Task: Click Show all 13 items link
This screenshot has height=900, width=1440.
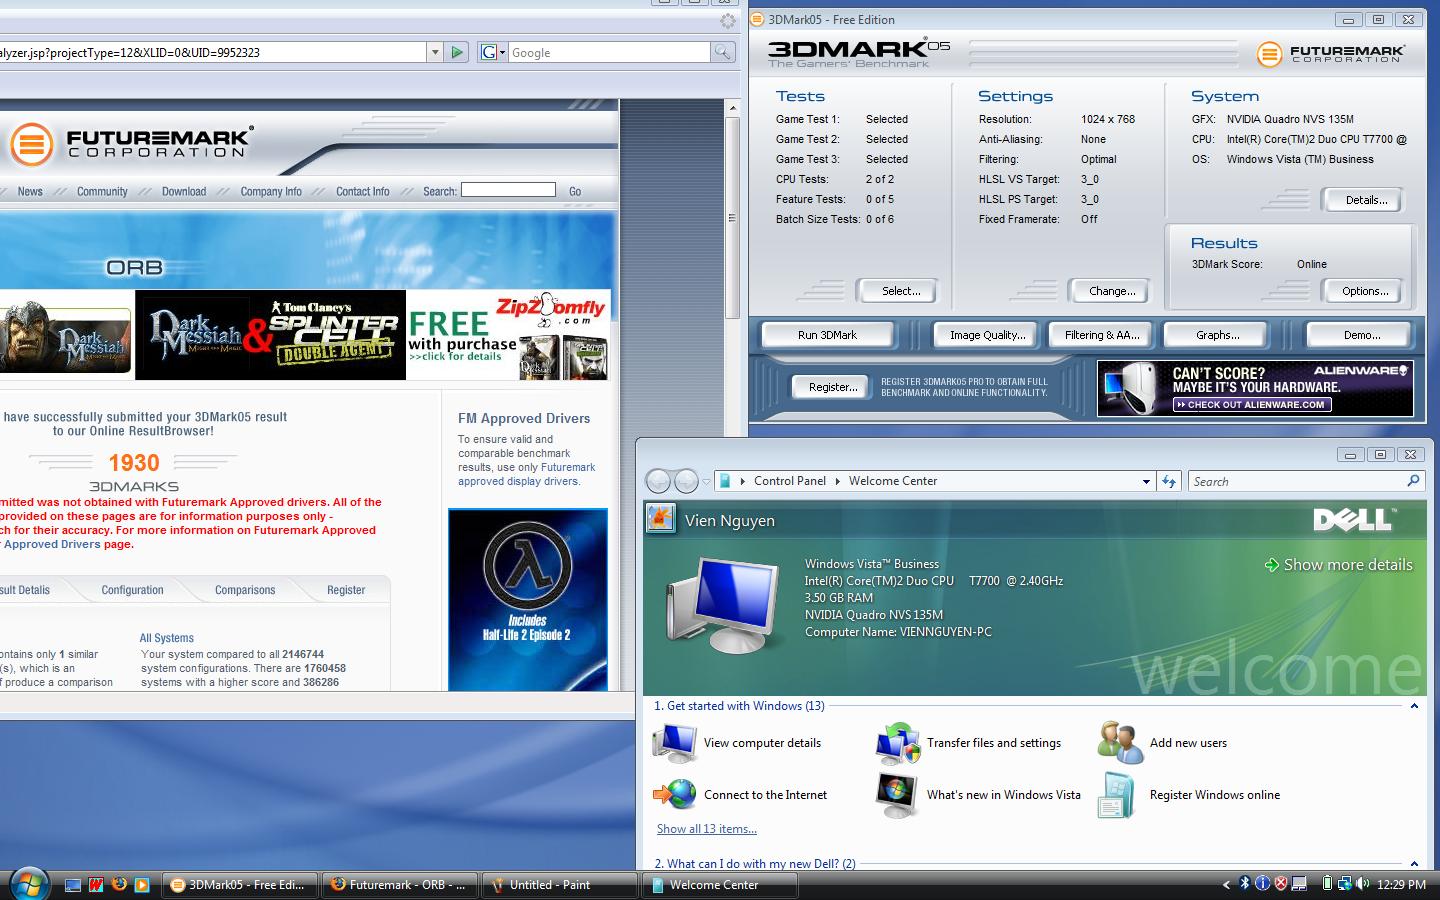Action: pyautogui.click(x=707, y=829)
